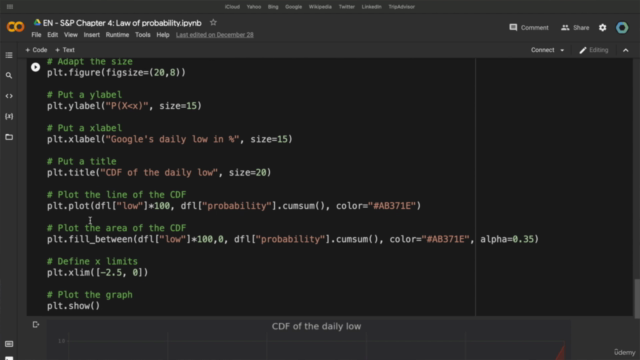Open the Insert menu
The width and height of the screenshot is (640, 360).
point(91,35)
